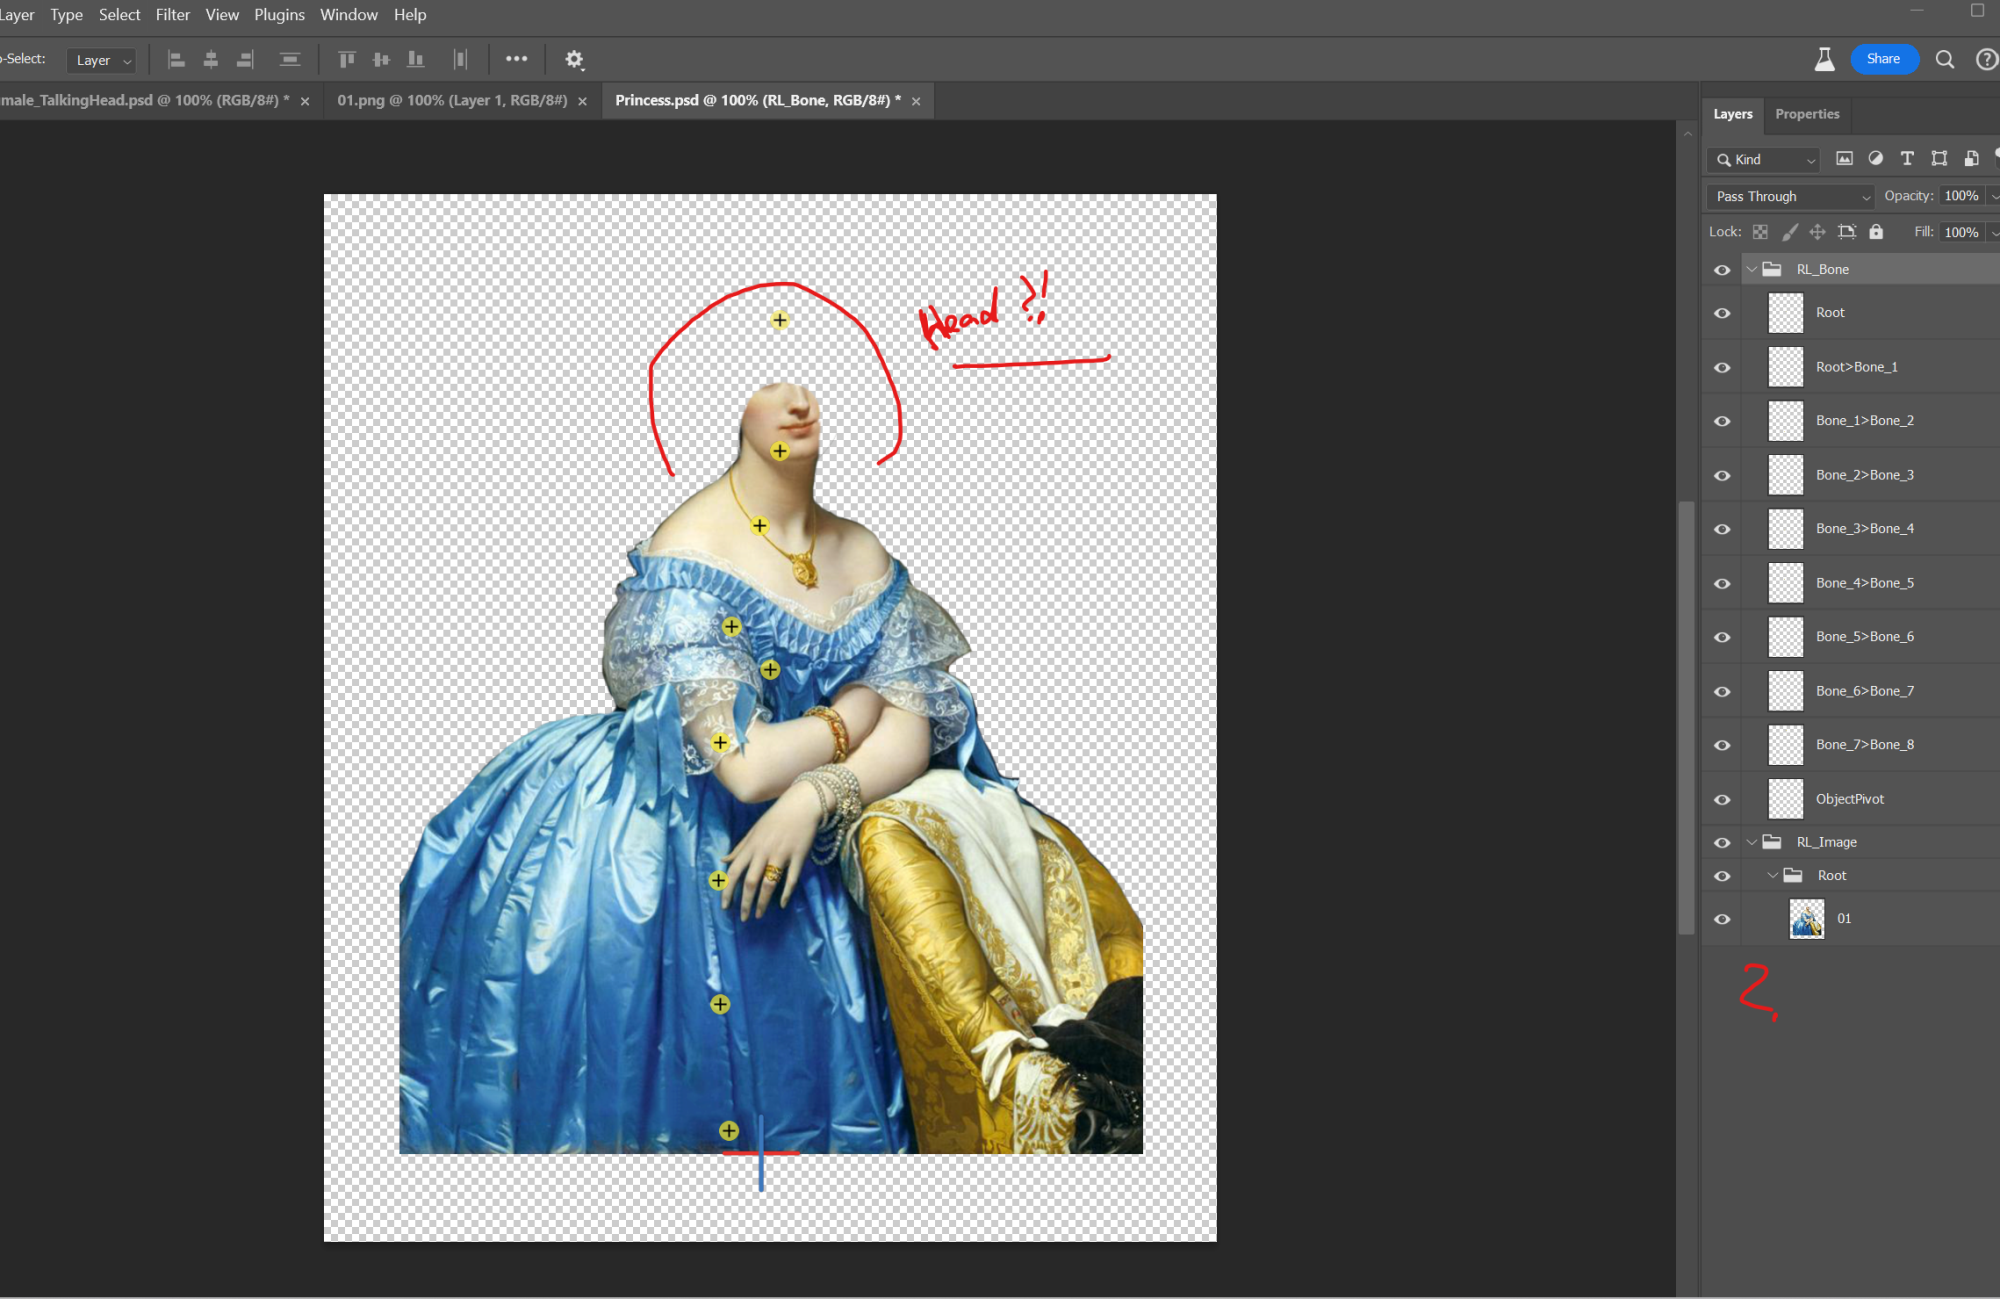Select the Bone_5>Bone_6 layer

1865,637
